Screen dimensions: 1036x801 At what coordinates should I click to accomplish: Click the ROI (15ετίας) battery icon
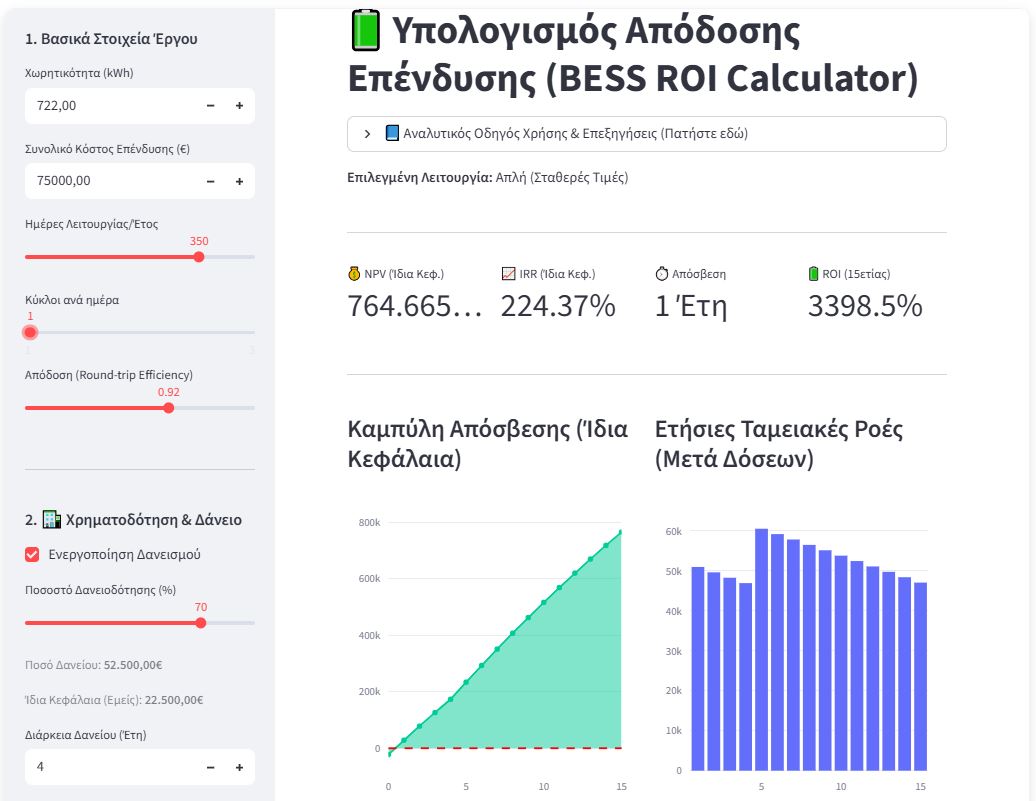814,274
